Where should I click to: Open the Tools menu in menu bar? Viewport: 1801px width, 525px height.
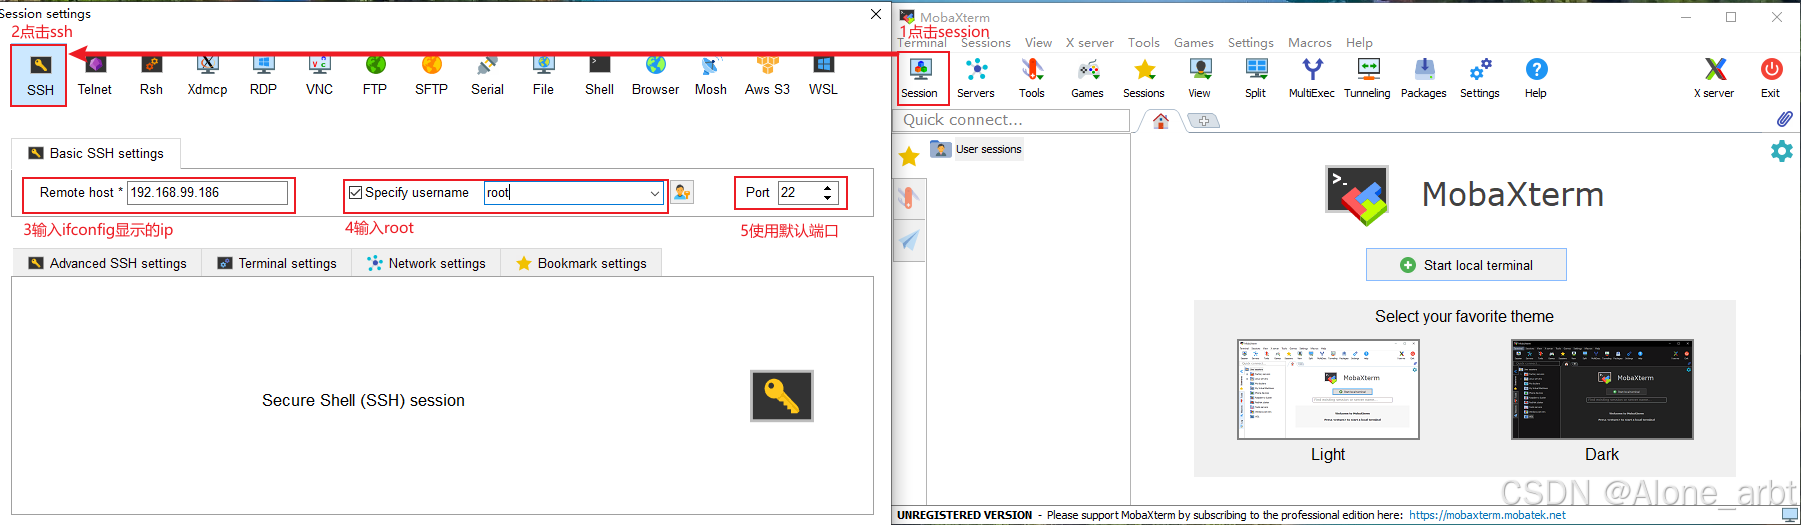pyautogui.click(x=1144, y=43)
